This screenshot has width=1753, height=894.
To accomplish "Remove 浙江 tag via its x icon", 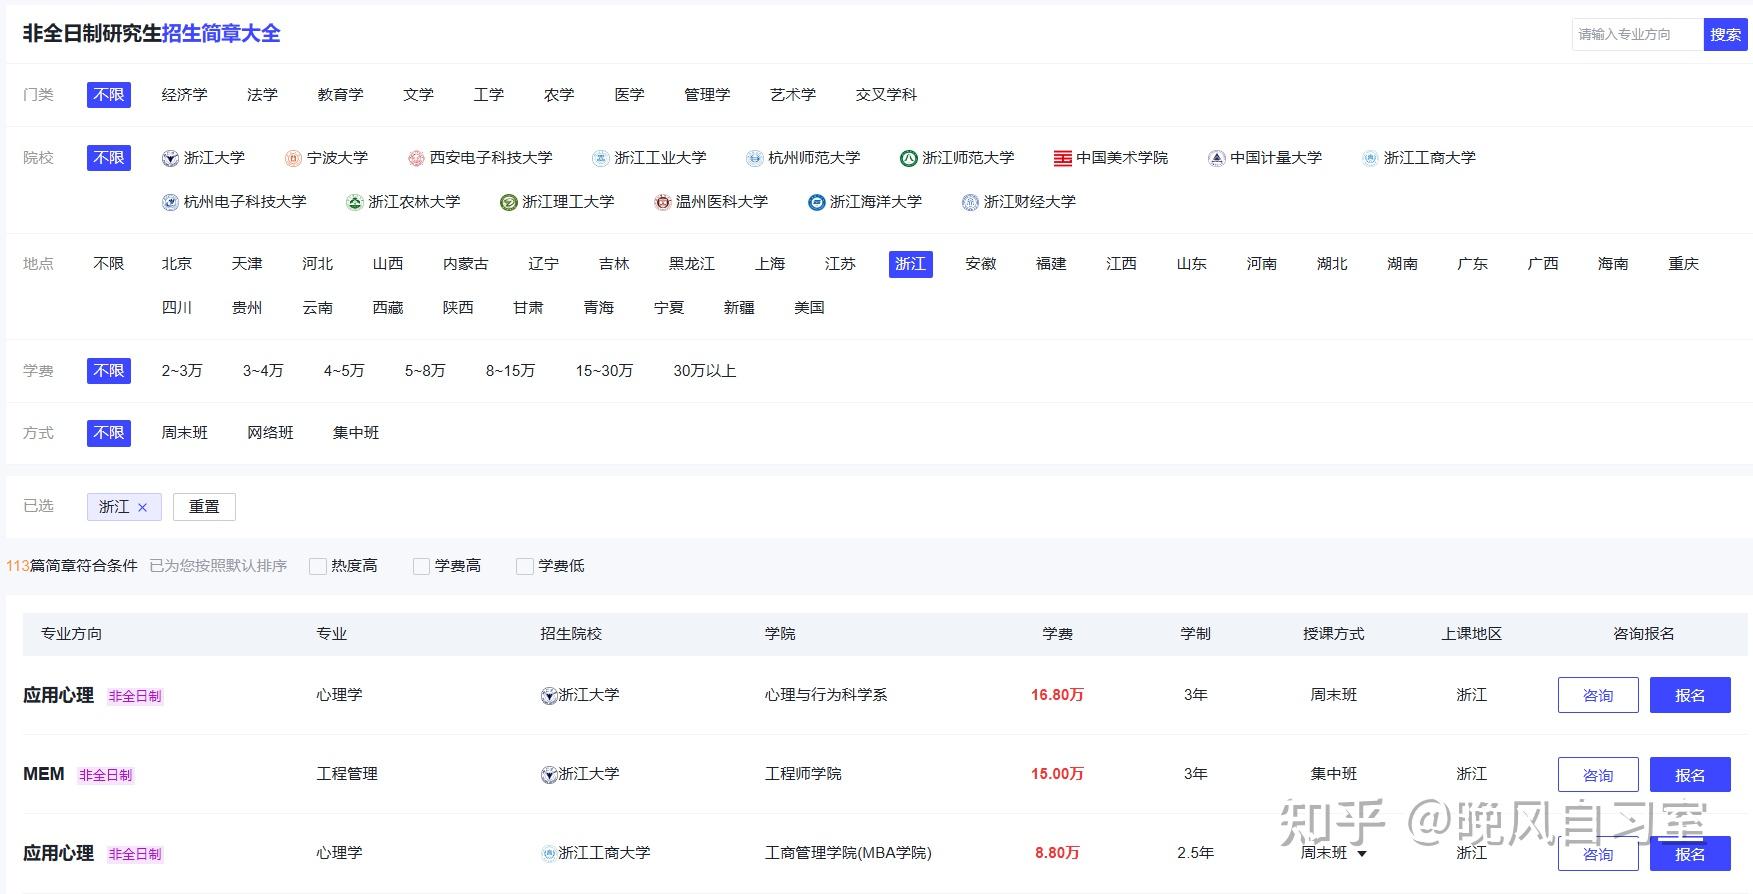I will point(142,507).
